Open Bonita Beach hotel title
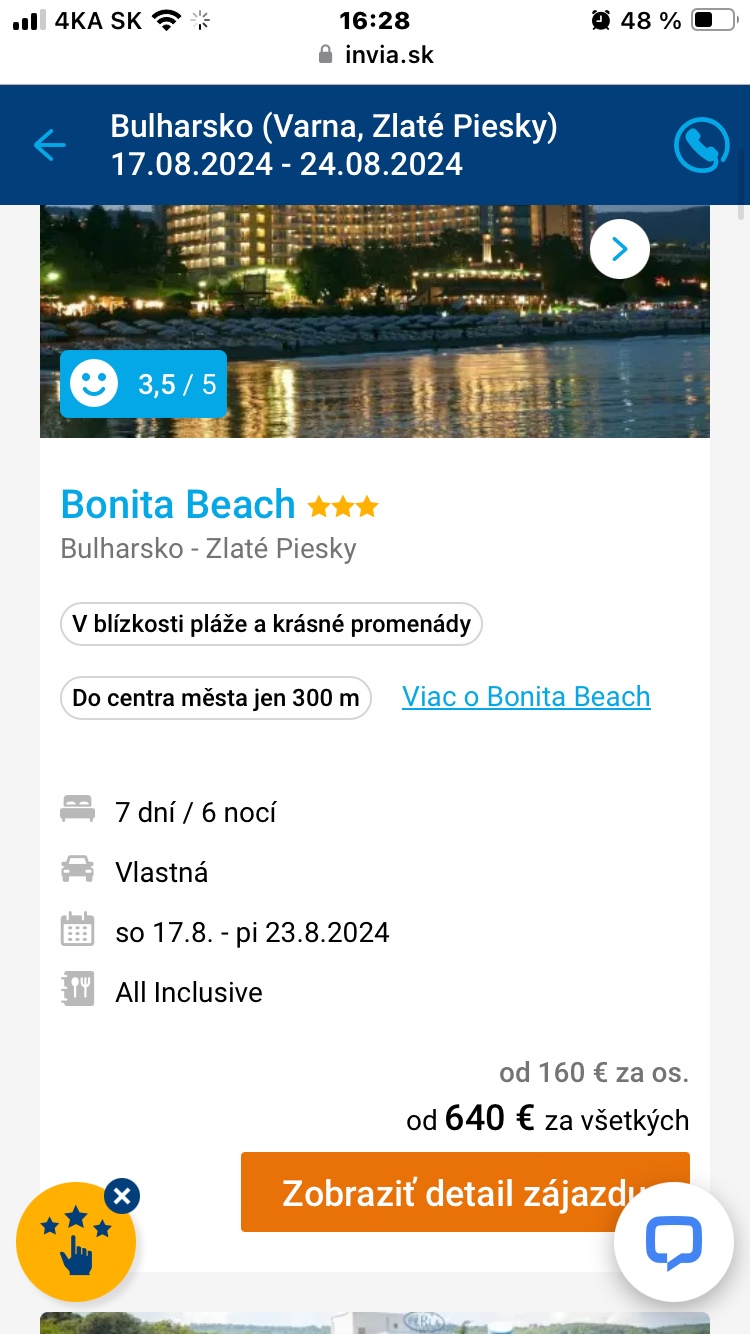 click(x=178, y=505)
